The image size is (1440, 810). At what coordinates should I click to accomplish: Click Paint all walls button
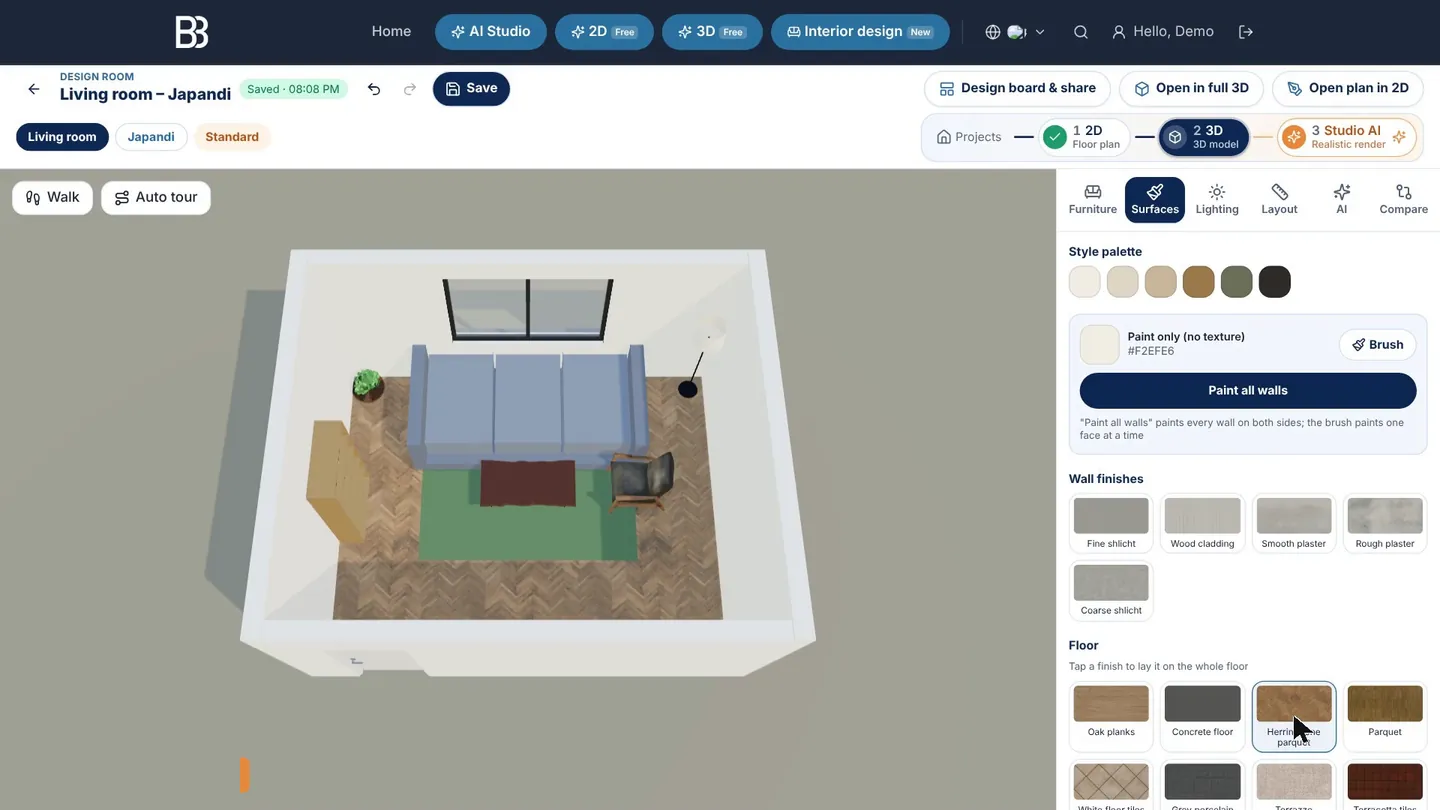point(1248,391)
